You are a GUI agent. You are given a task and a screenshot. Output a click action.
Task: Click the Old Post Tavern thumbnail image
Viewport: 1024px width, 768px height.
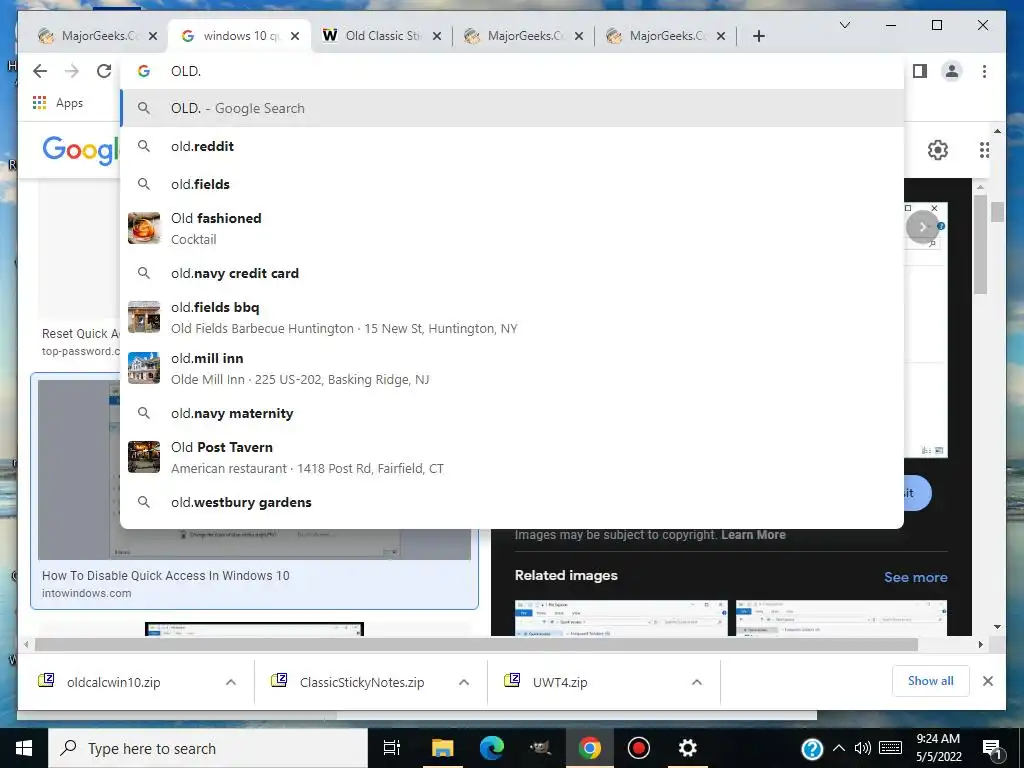tap(144, 456)
